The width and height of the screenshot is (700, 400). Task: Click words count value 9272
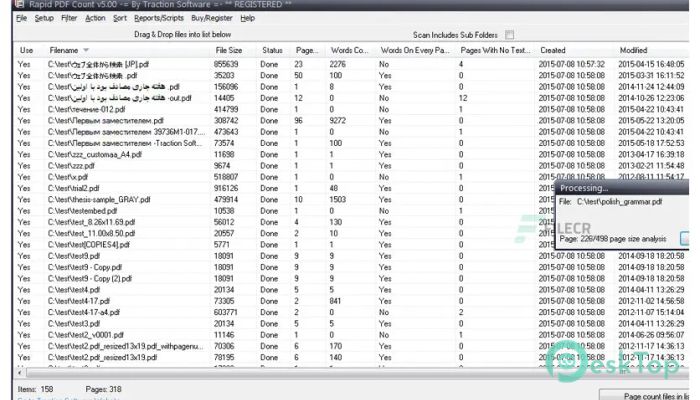coord(338,121)
